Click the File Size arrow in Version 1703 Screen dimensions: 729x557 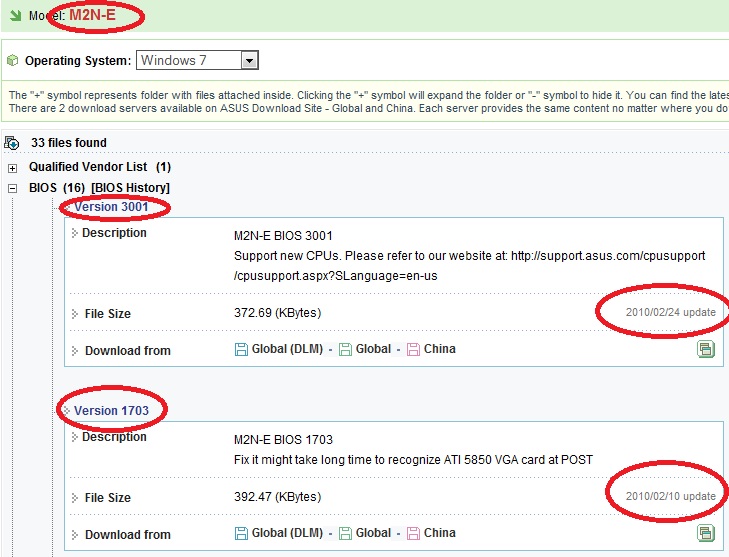(74, 498)
